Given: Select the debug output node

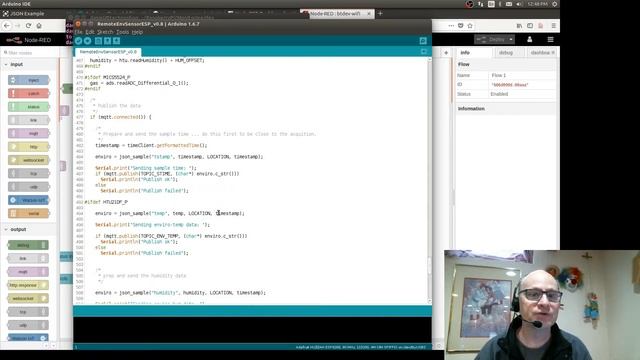Looking at the screenshot, I should 28,245.
